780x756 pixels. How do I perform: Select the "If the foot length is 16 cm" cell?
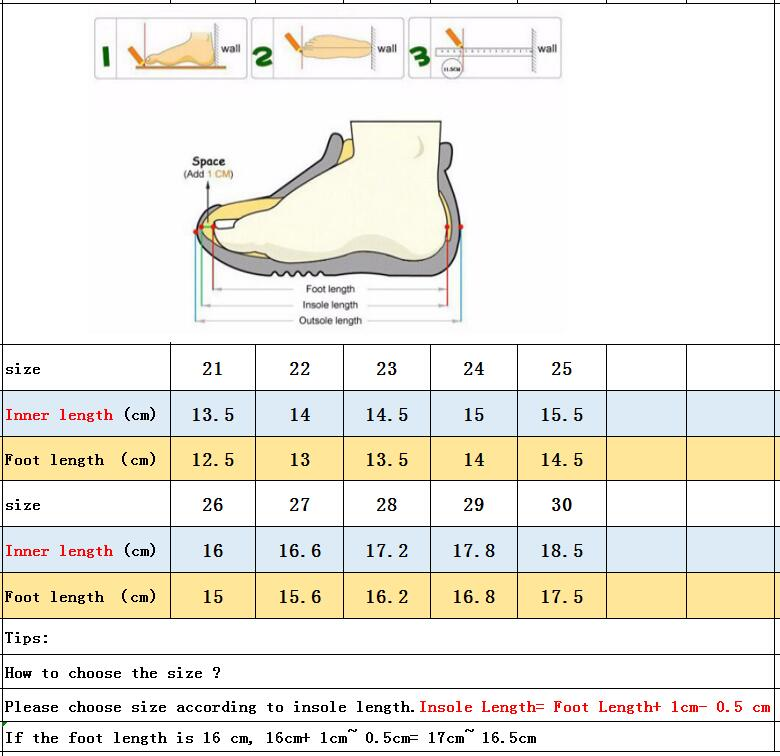(270, 739)
